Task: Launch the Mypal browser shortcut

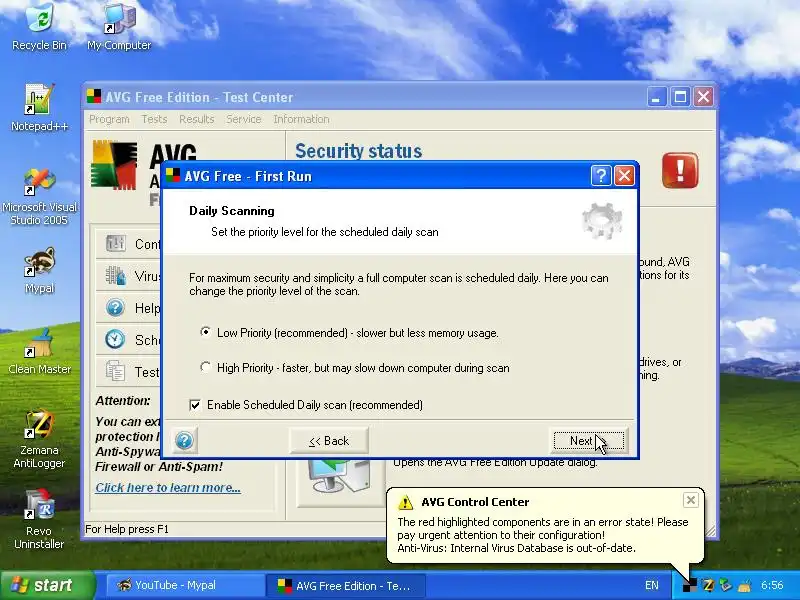Action: point(39,270)
